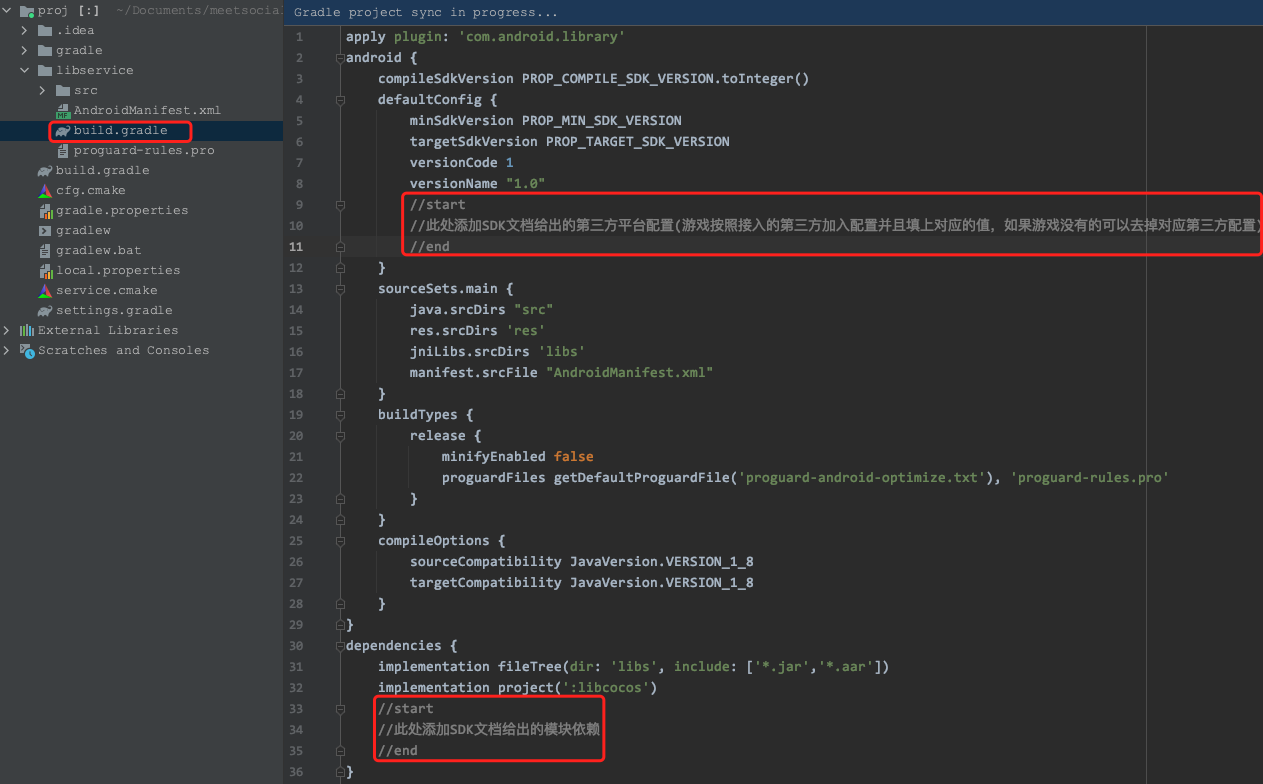
Task: Click the 'minifyEnabled false' line
Action: coord(518,457)
